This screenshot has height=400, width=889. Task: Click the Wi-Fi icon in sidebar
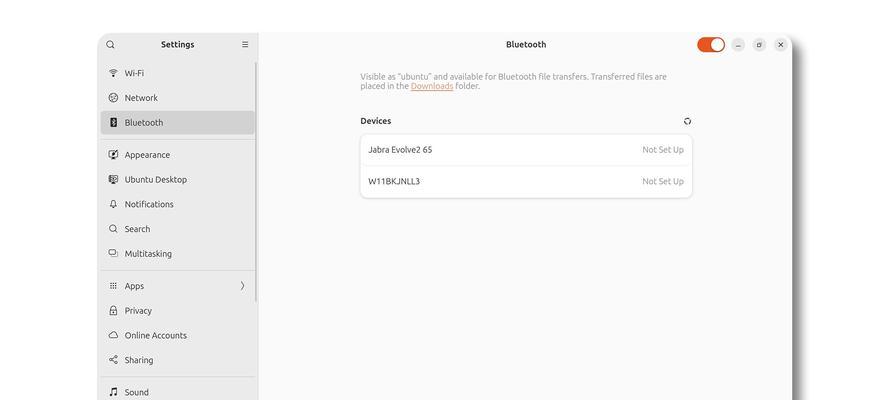pyautogui.click(x=113, y=73)
